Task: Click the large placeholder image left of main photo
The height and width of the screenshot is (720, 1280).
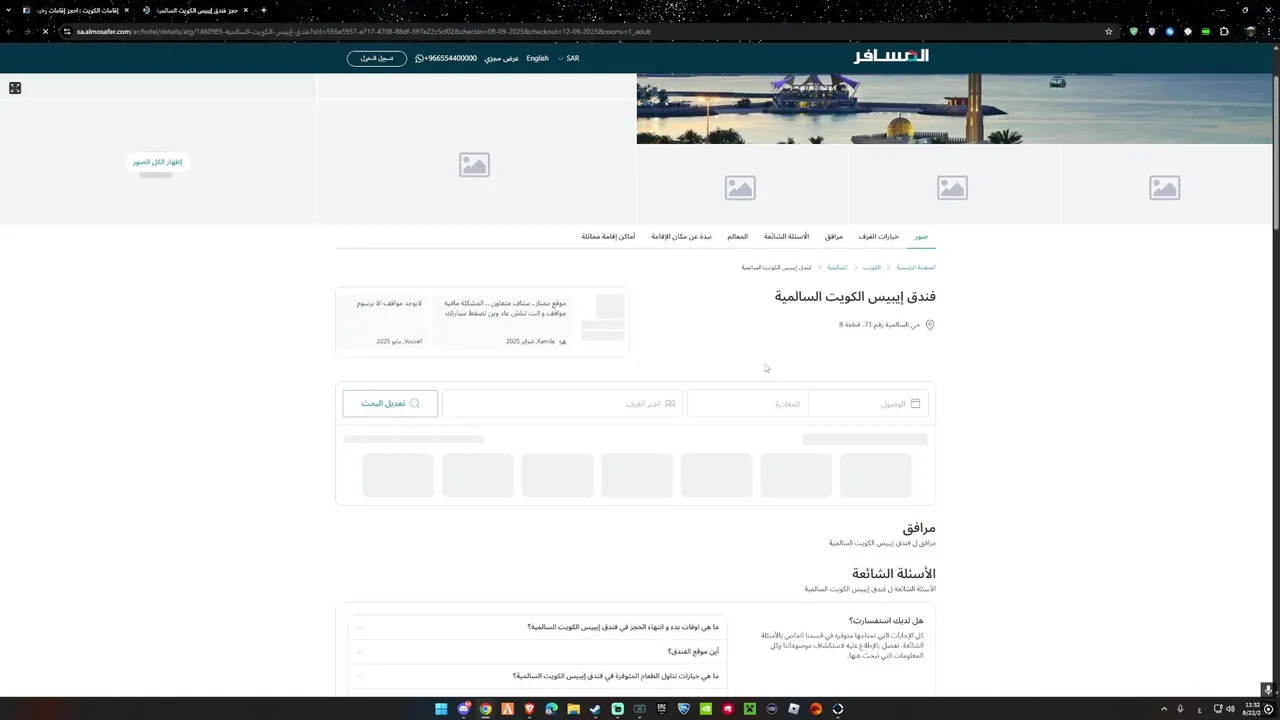Action: click(x=475, y=164)
